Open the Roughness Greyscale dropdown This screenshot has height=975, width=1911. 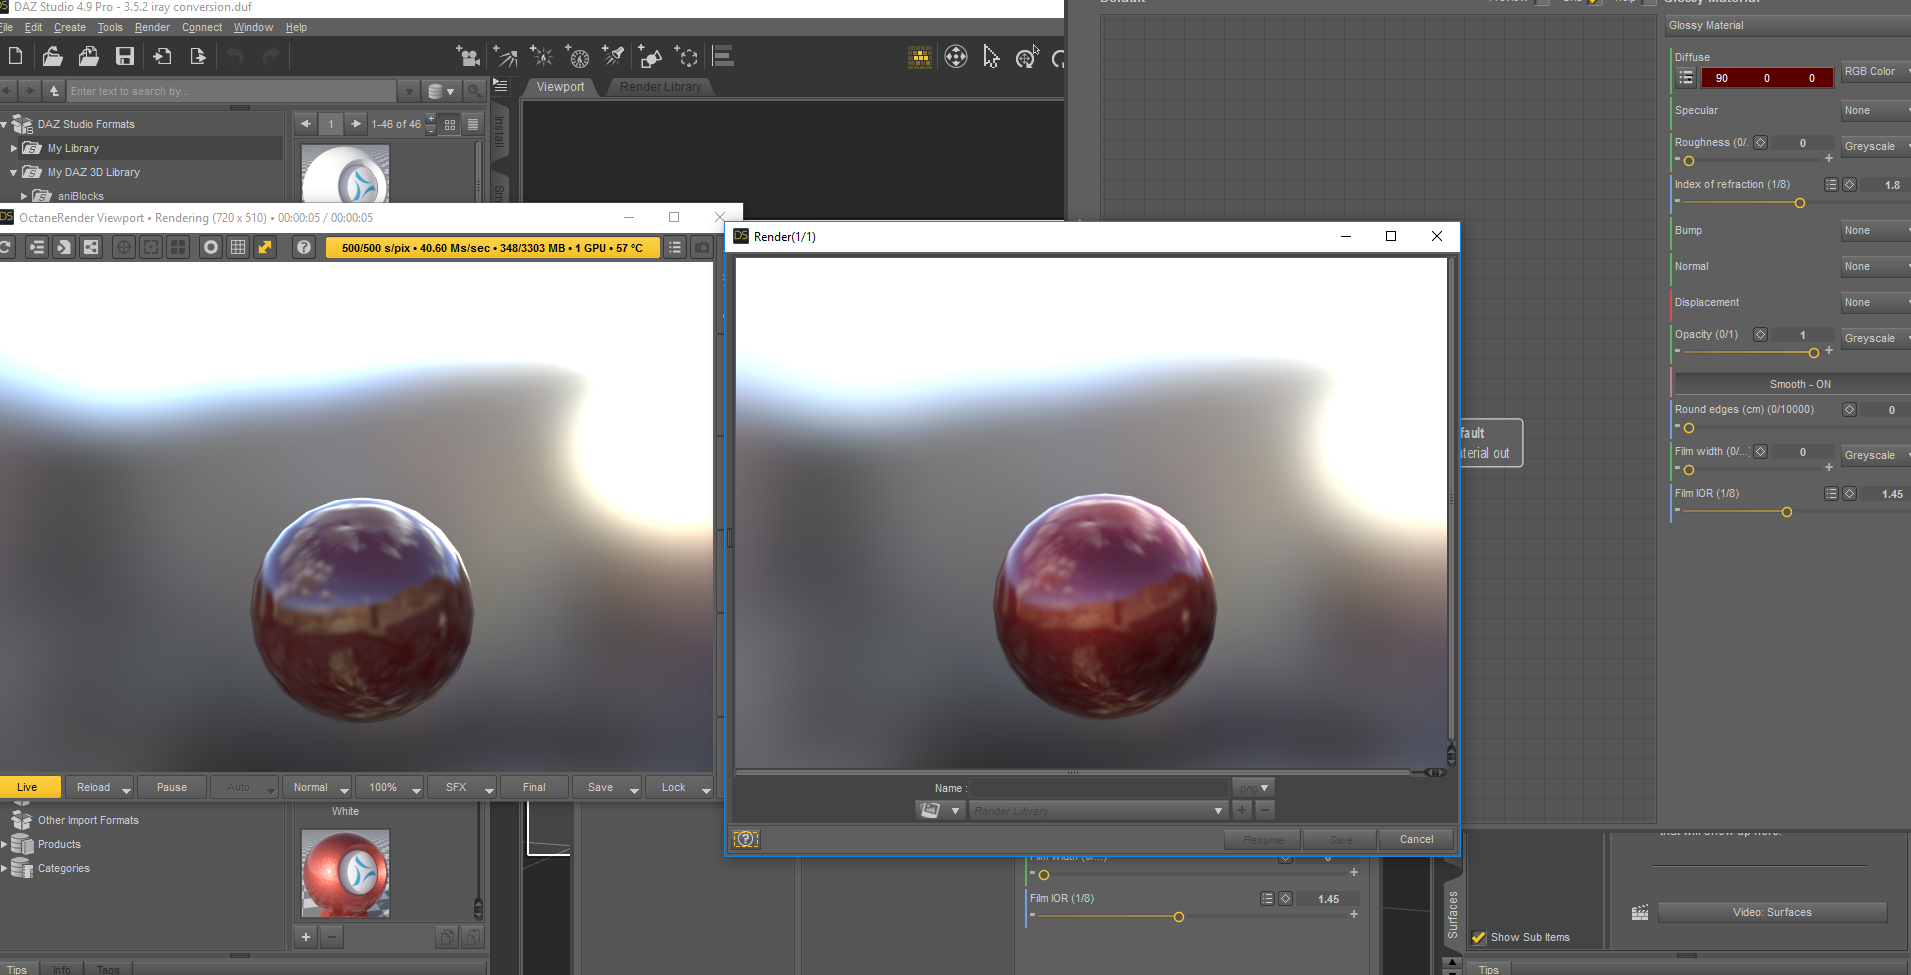(x=1876, y=147)
